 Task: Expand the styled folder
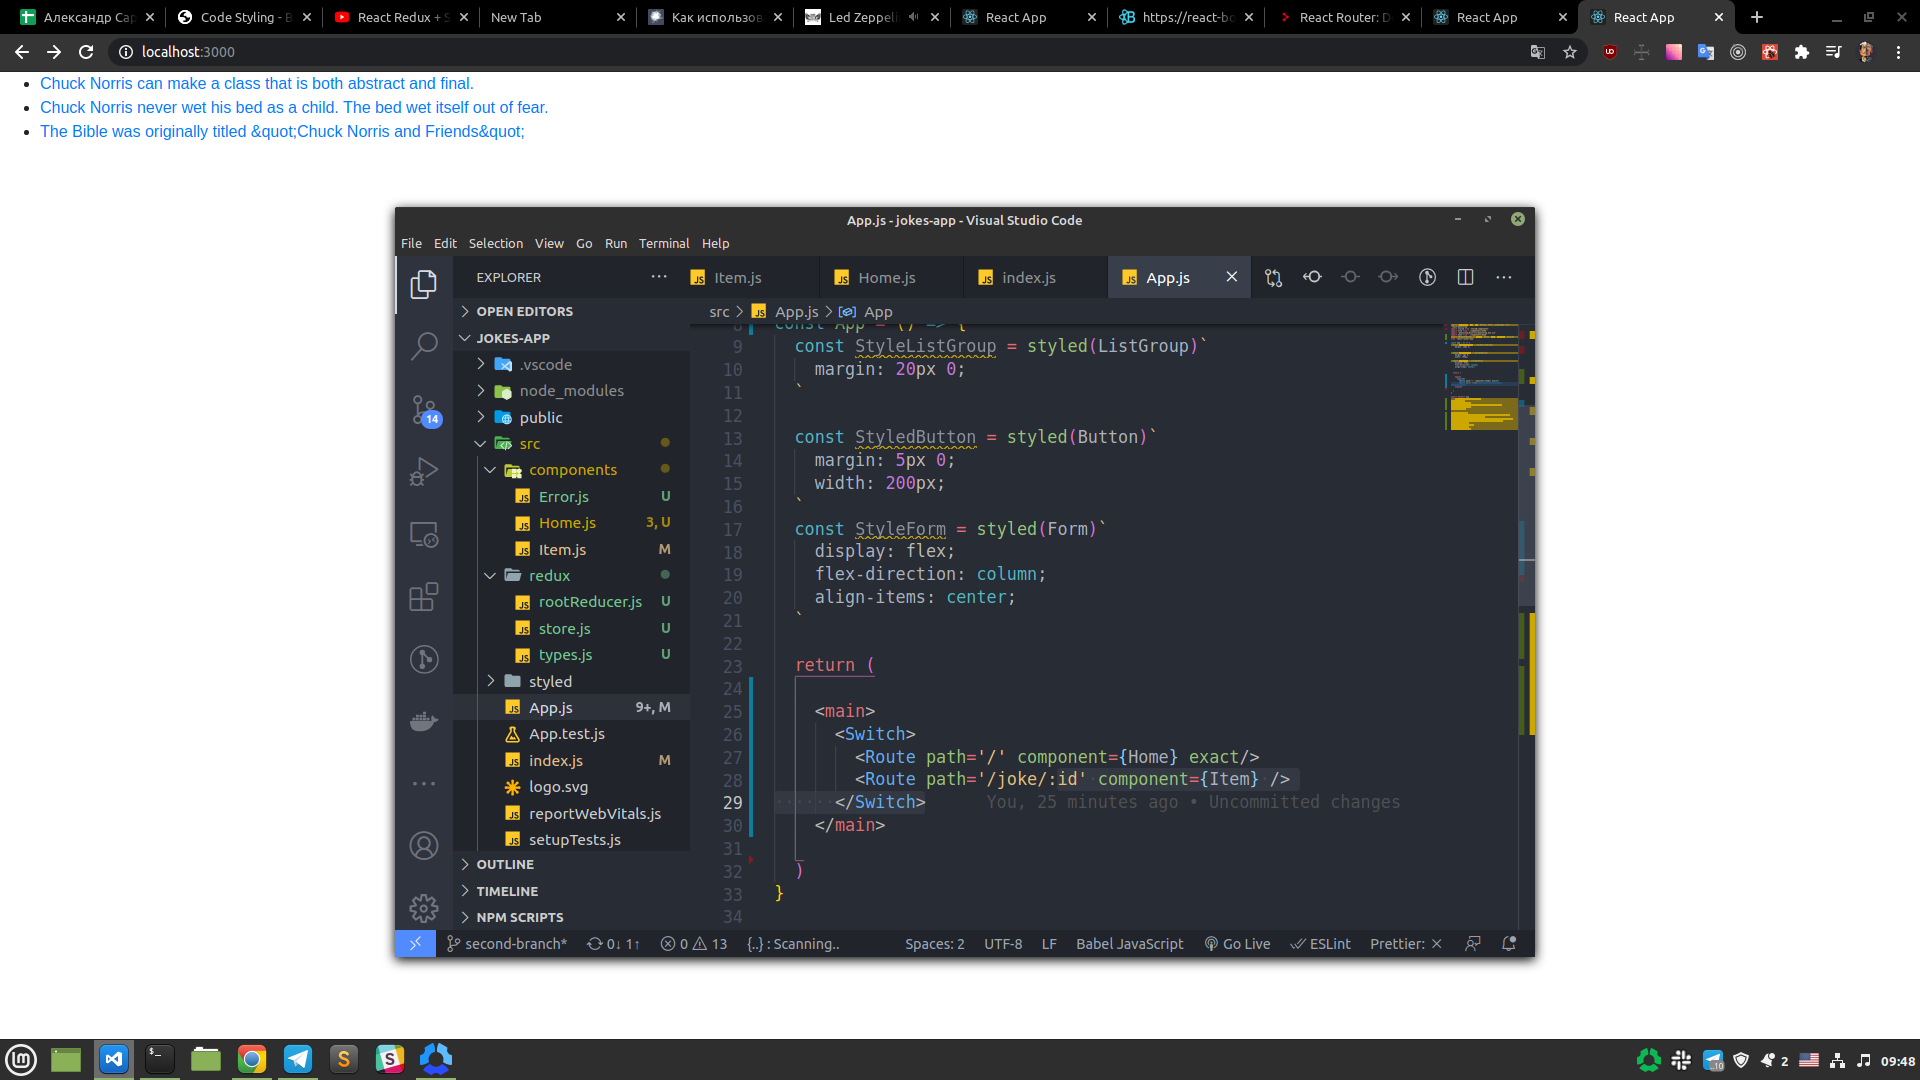point(550,681)
